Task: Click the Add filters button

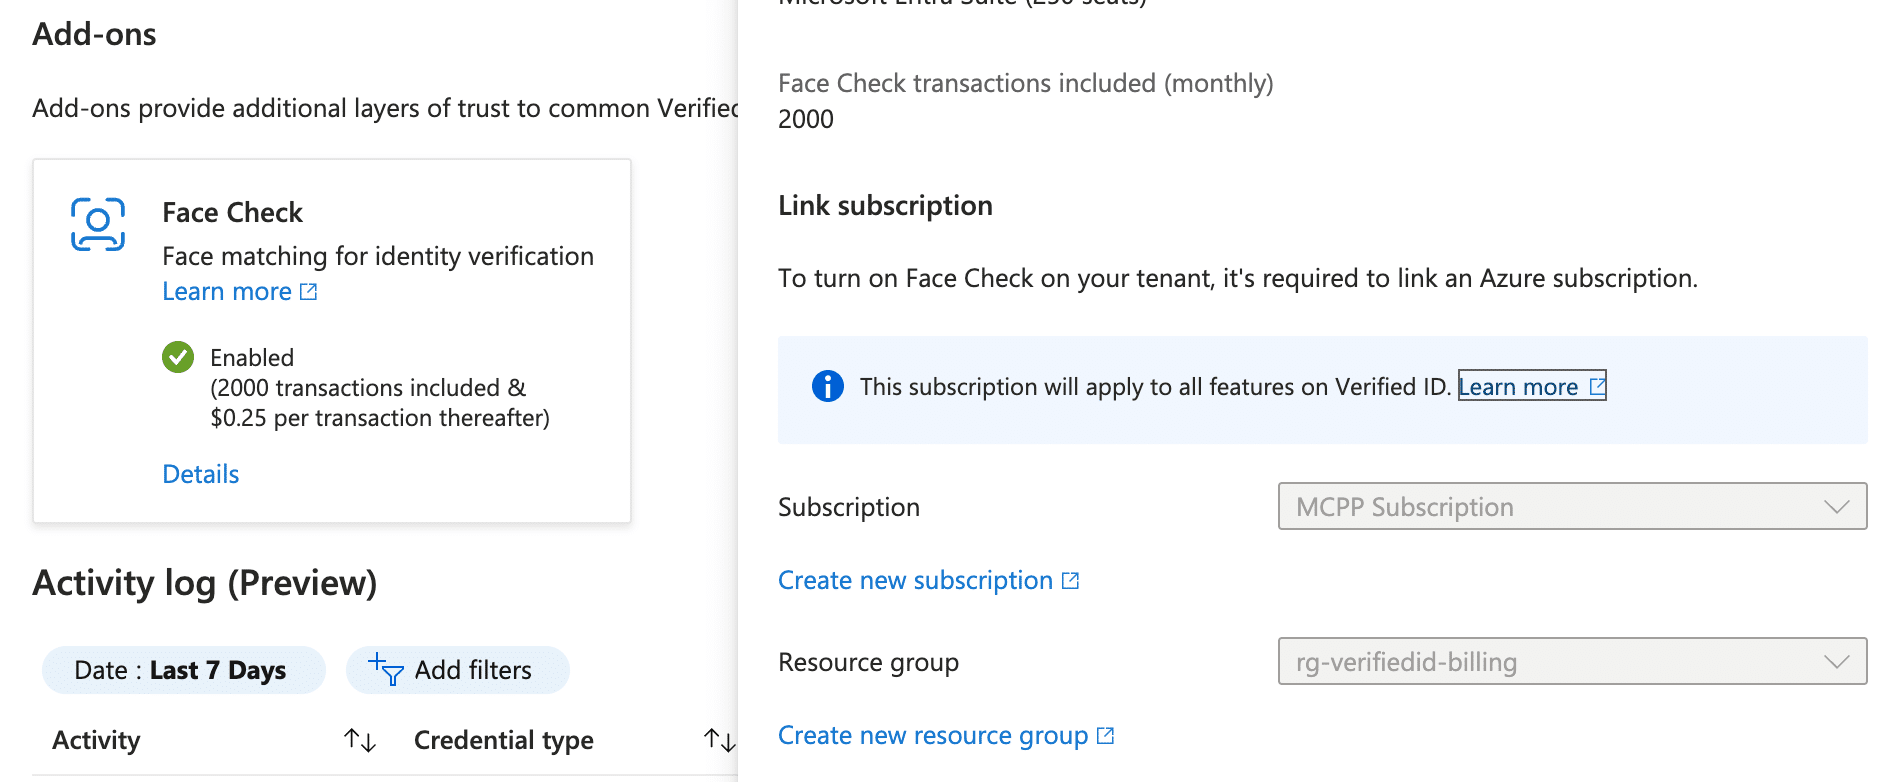Action: click(x=458, y=670)
